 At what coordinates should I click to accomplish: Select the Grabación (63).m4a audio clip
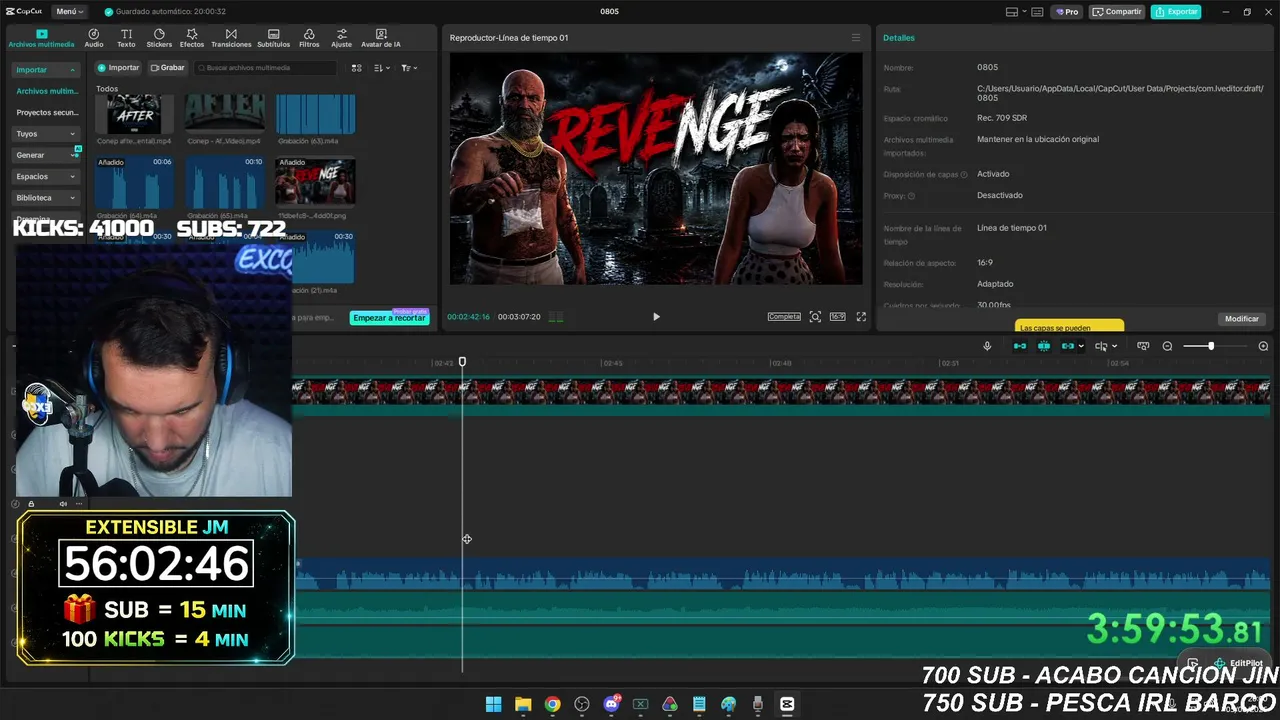point(315,114)
